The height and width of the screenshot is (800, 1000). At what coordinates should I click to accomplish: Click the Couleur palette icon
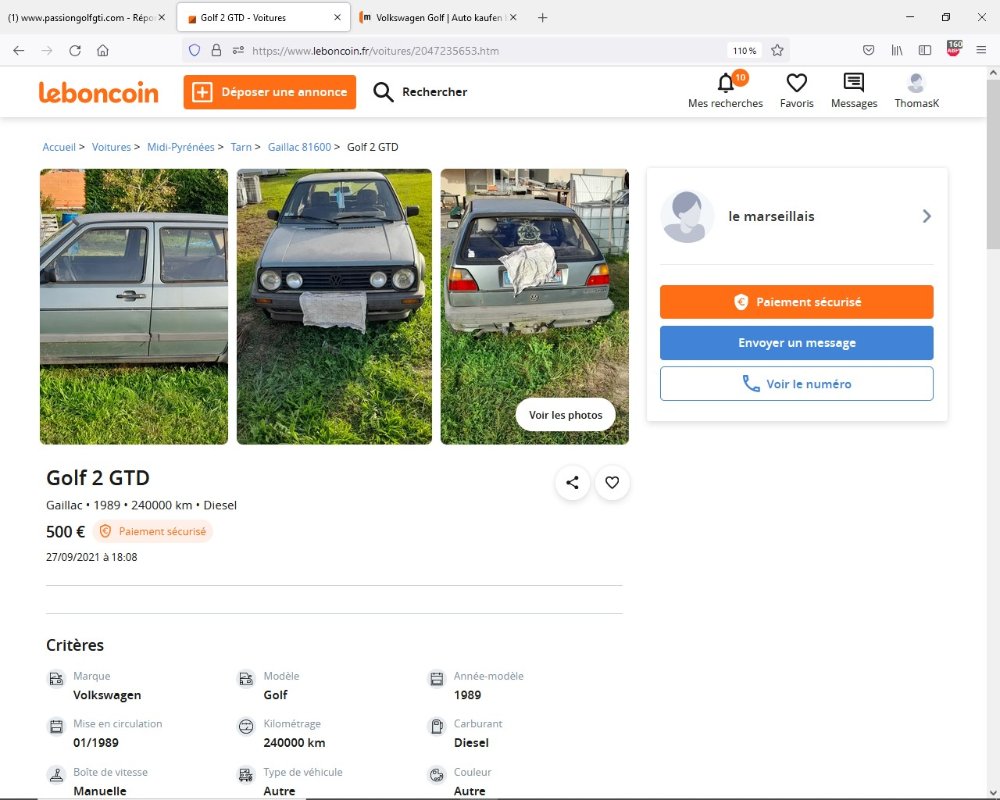[x=437, y=775]
